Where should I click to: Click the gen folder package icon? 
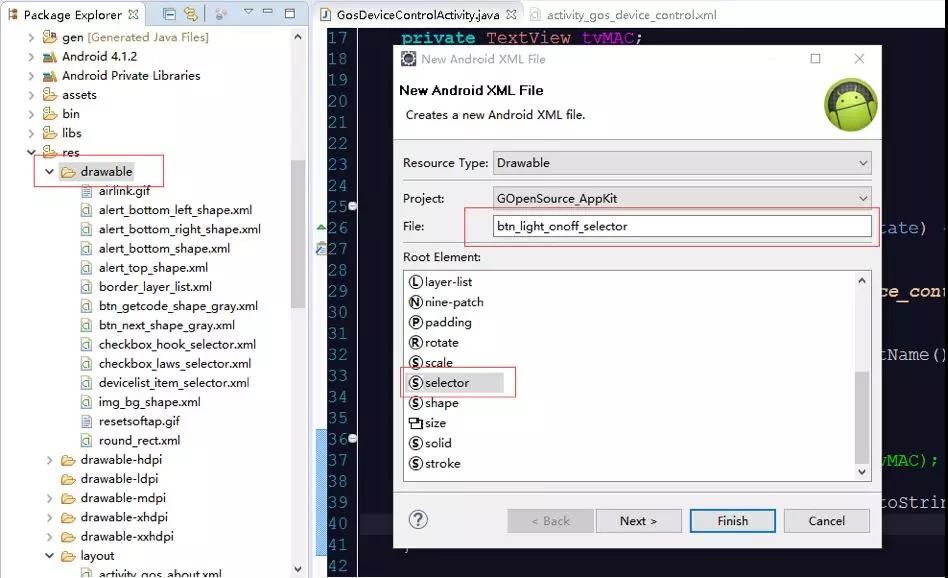click(x=50, y=37)
